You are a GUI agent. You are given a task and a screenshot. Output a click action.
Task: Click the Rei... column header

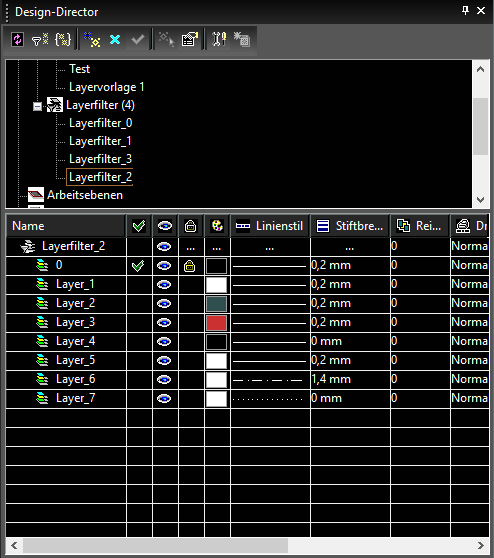420,226
